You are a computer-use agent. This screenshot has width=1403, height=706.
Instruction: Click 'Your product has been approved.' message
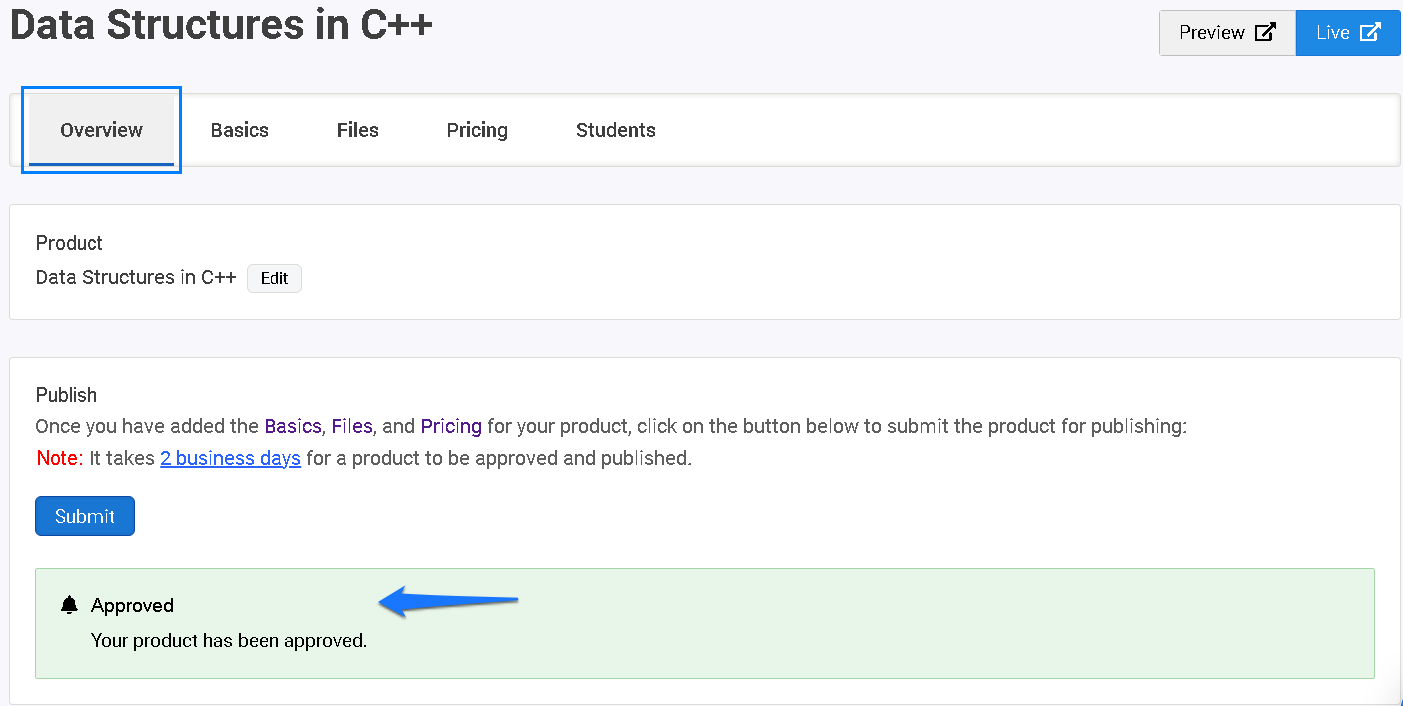point(229,640)
